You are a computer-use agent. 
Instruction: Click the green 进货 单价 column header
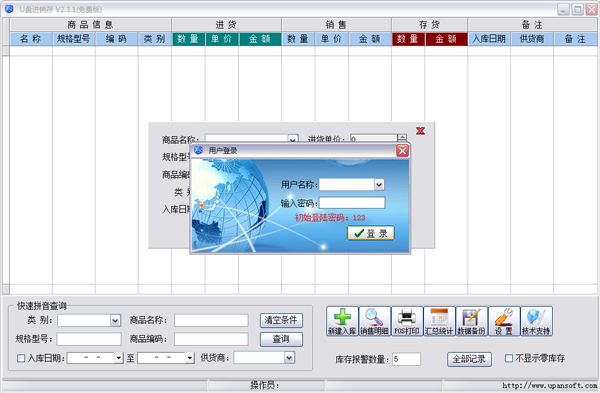222,39
